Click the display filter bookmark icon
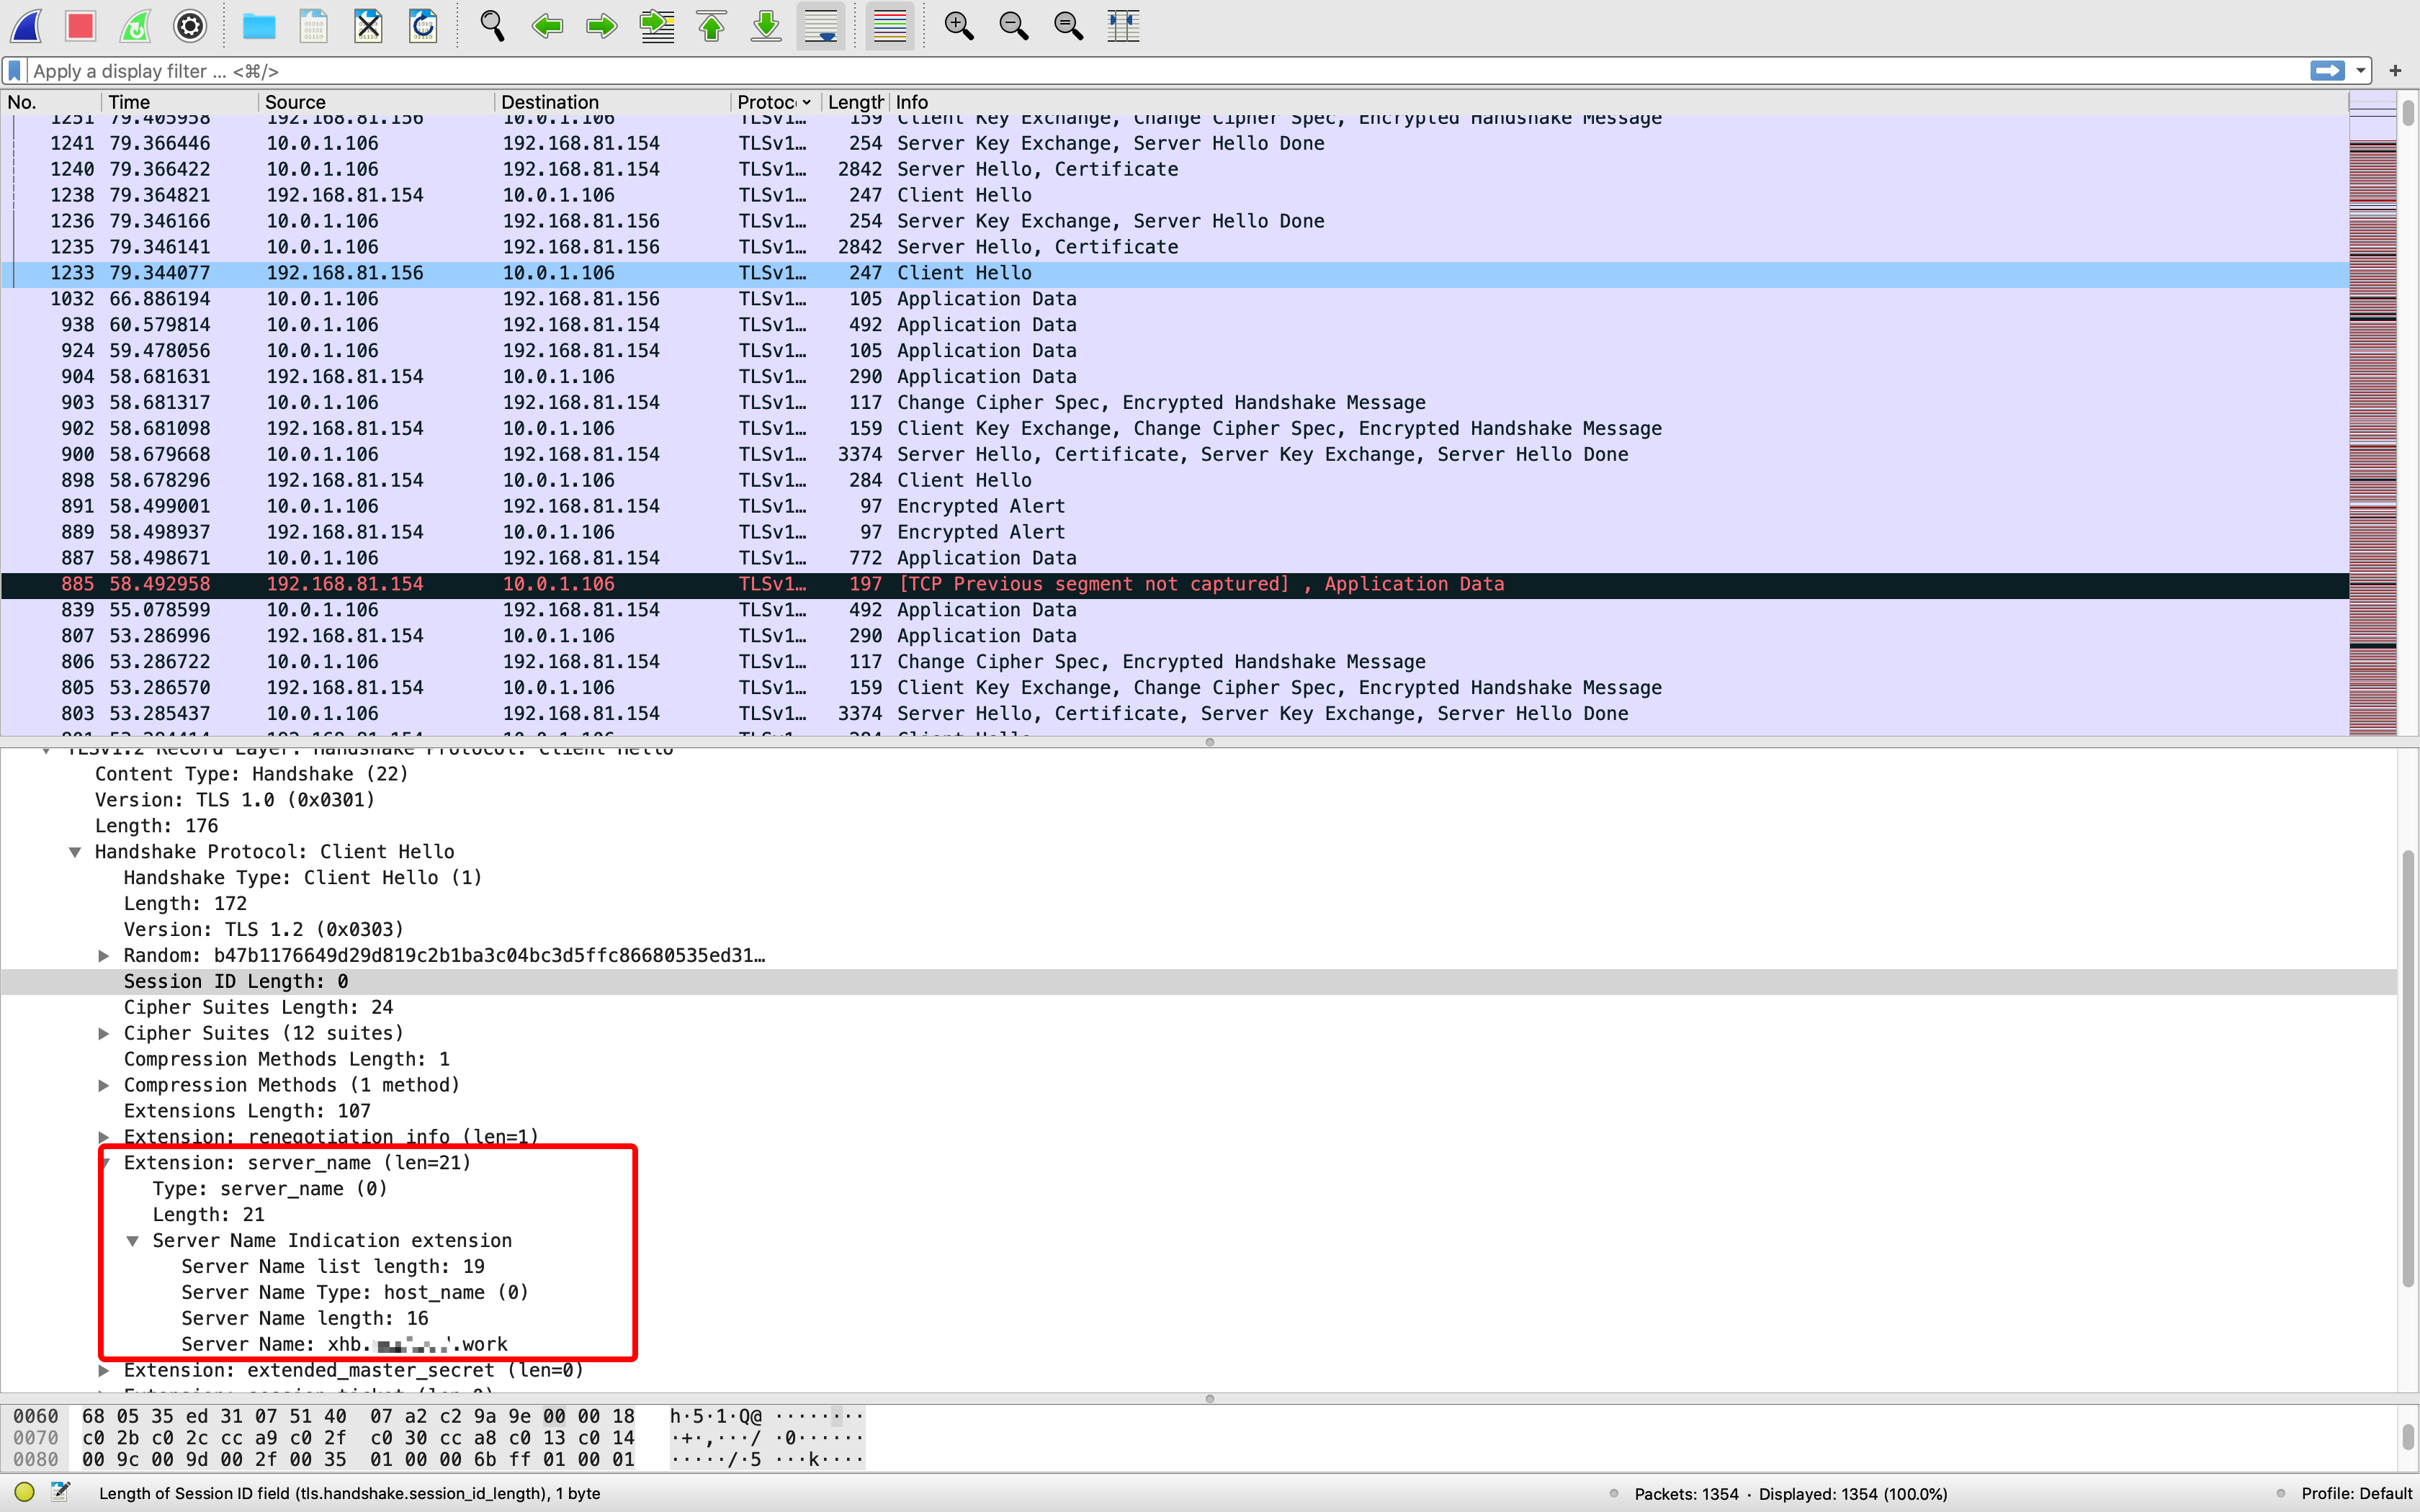 [x=15, y=71]
